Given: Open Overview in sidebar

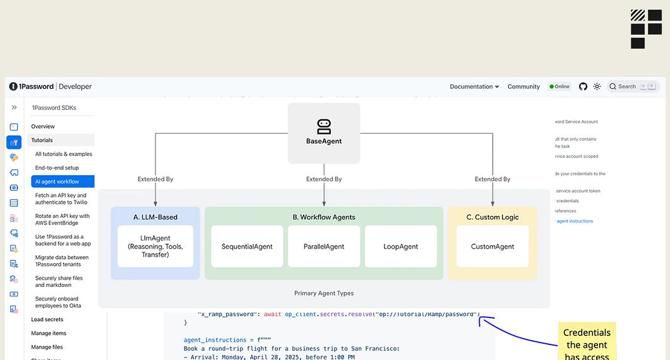Looking at the screenshot, I should tap(43, 126).
